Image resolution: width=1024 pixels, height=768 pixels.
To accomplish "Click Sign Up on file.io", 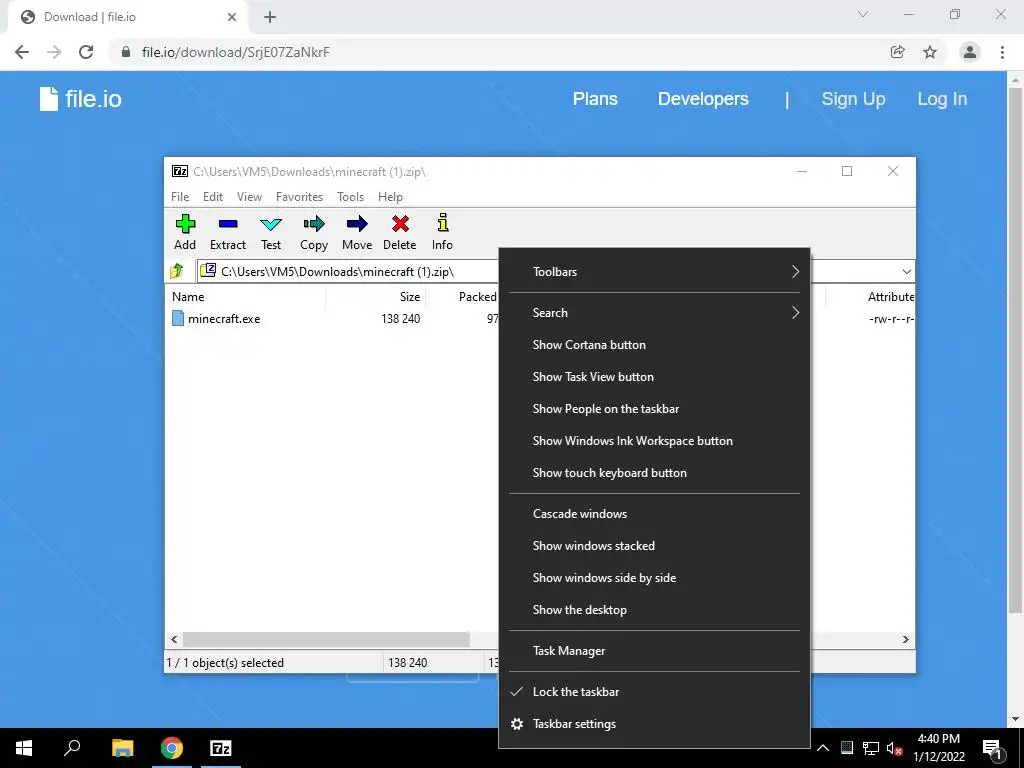I will (853, 99).
